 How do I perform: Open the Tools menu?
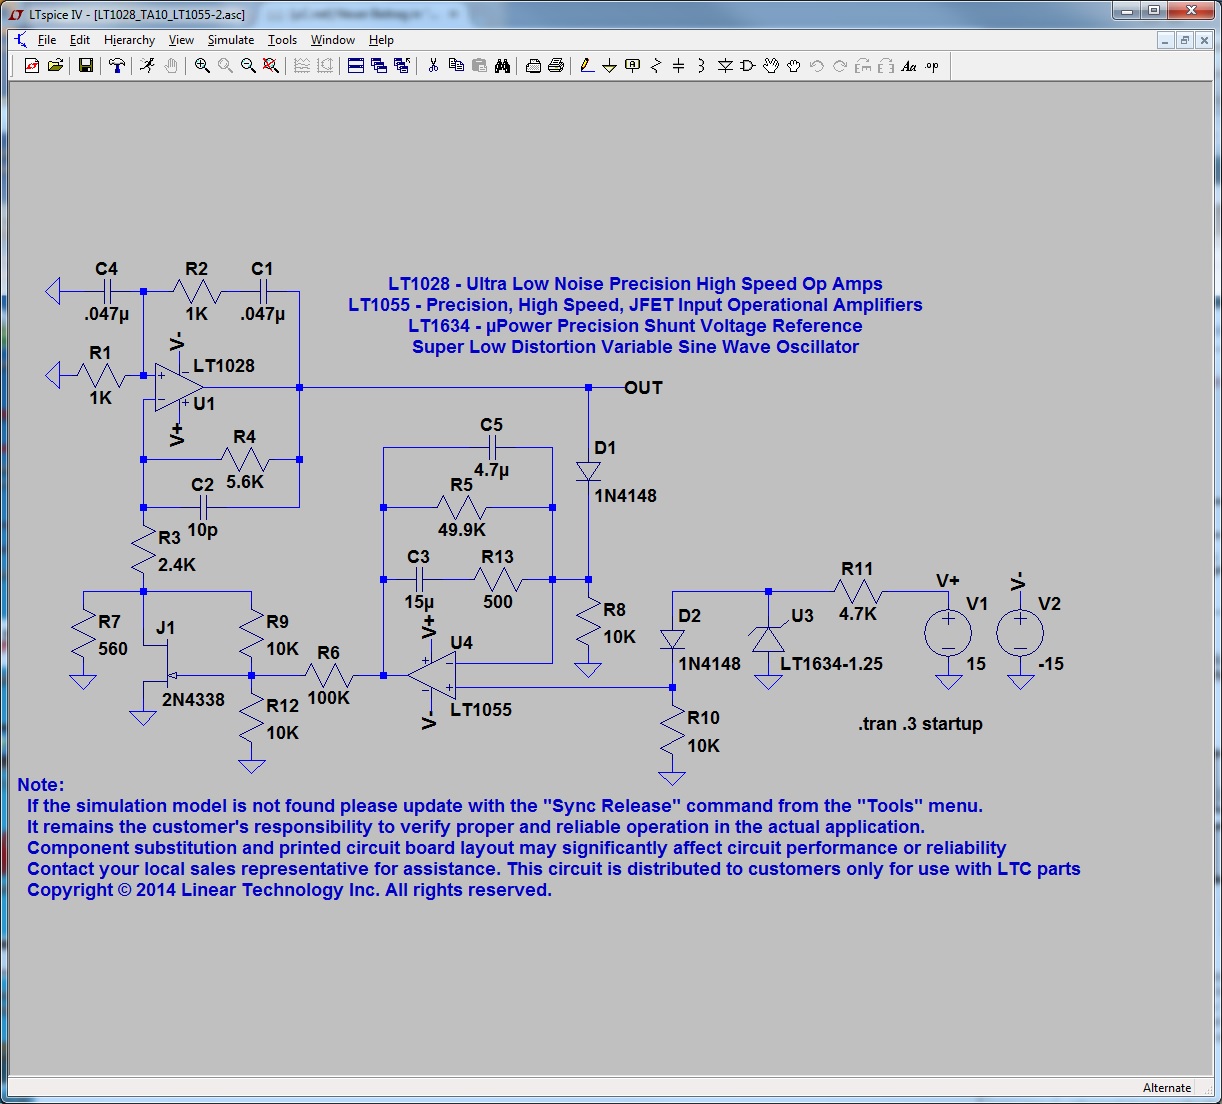[x=282, y=40]
